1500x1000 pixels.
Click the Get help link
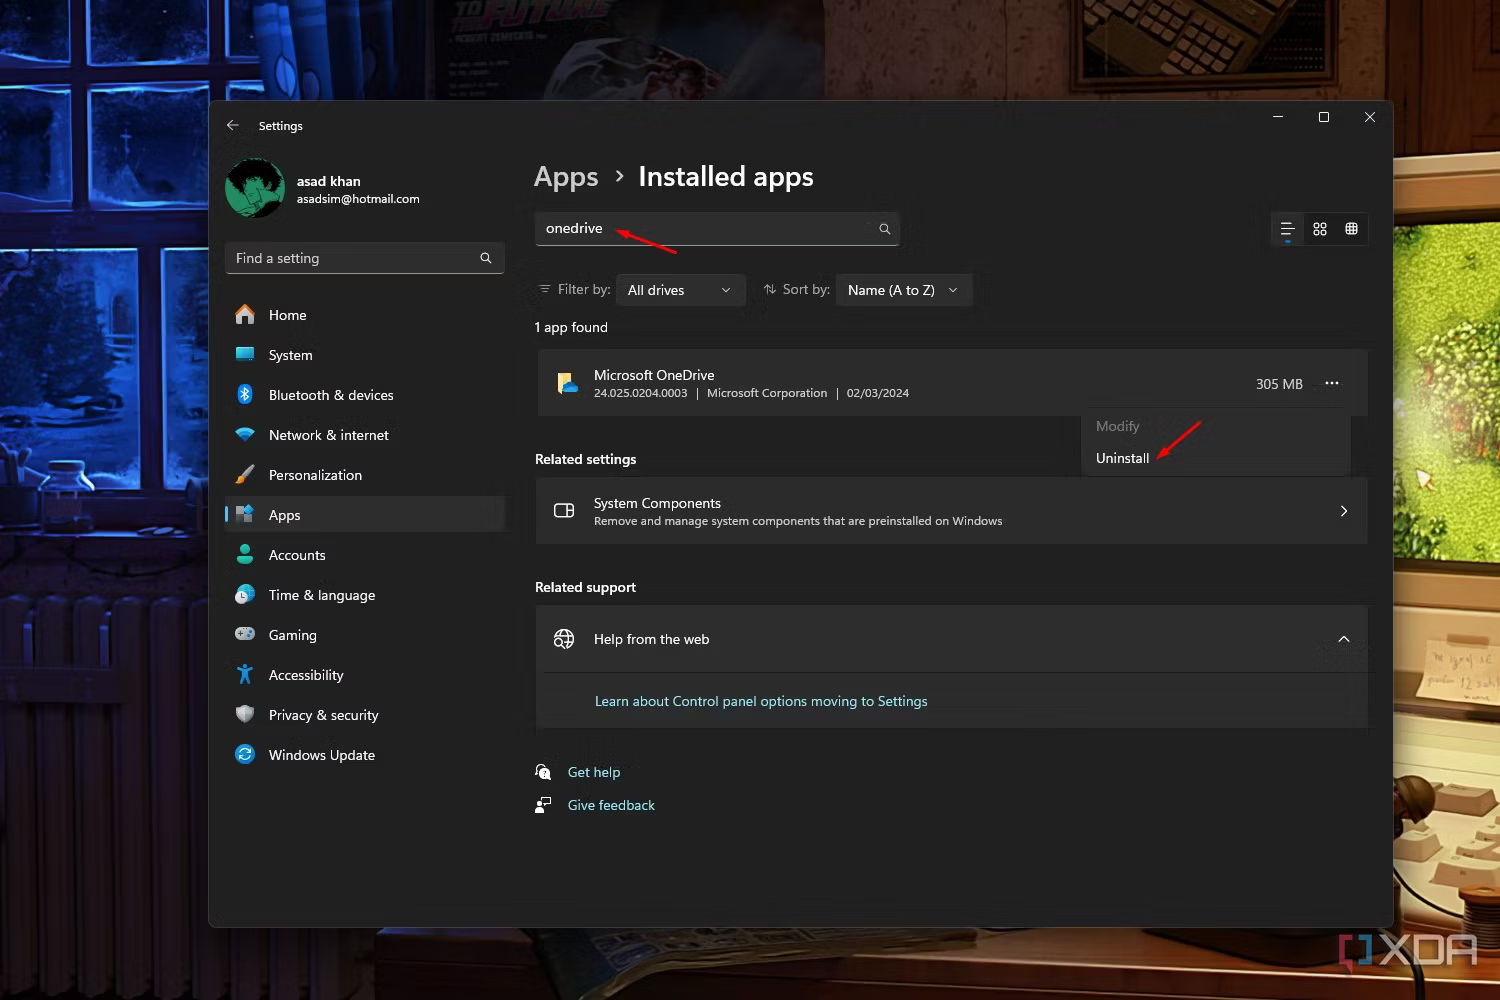594,772
